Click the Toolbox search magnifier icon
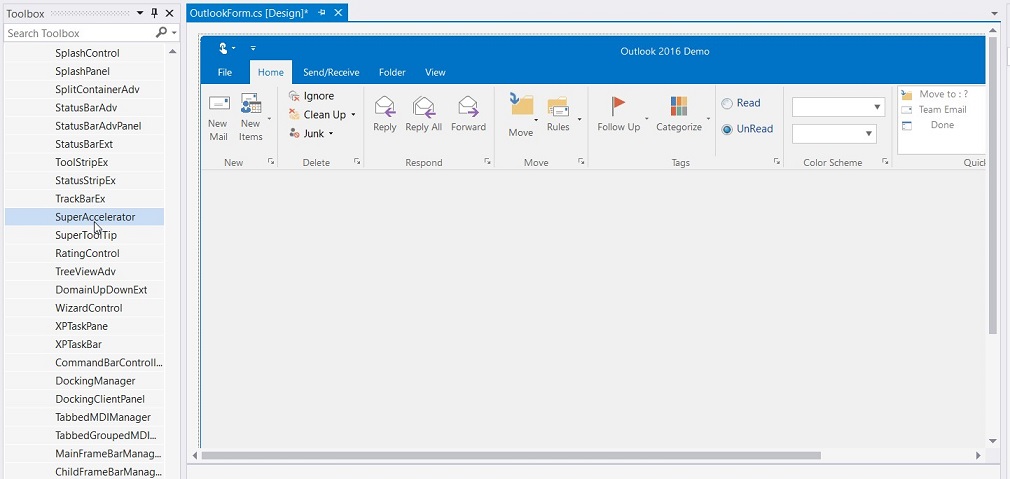Viewport: 1010px width, 479px height. click(x=161, y=32)
